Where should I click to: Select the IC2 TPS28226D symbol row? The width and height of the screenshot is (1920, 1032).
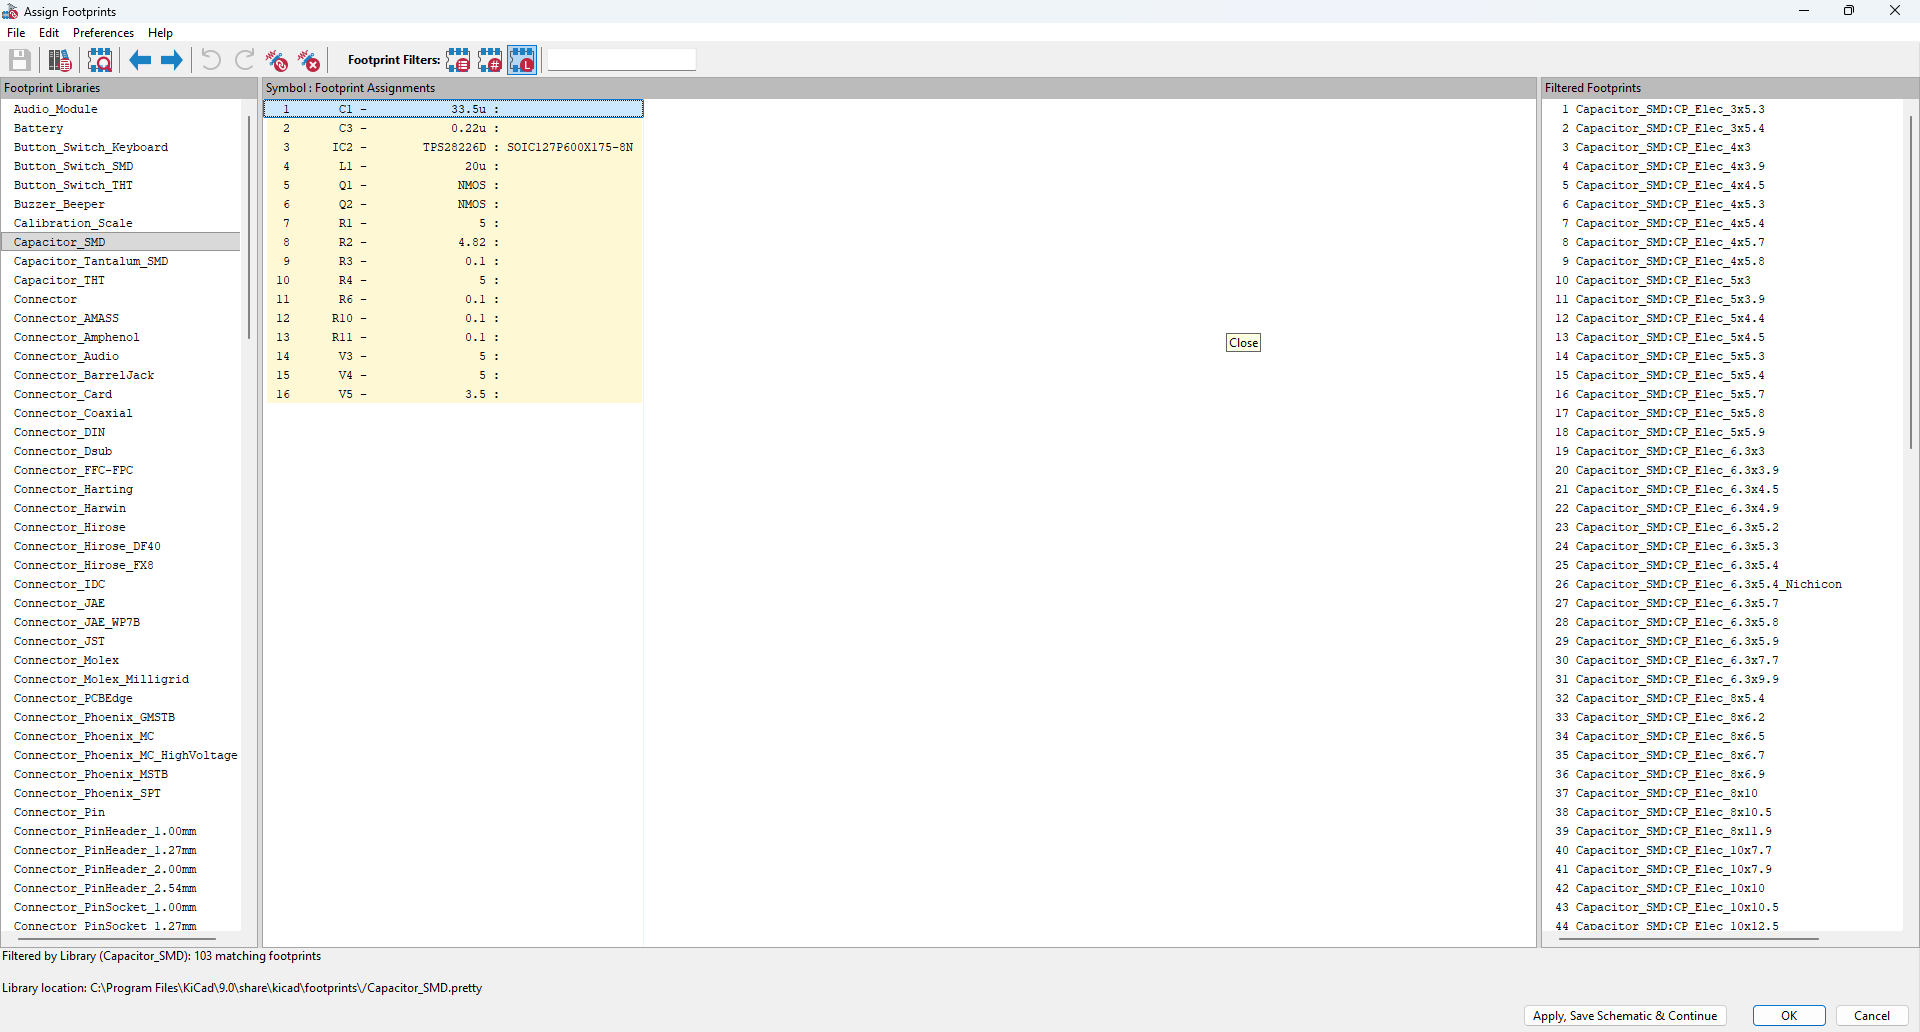455,148
